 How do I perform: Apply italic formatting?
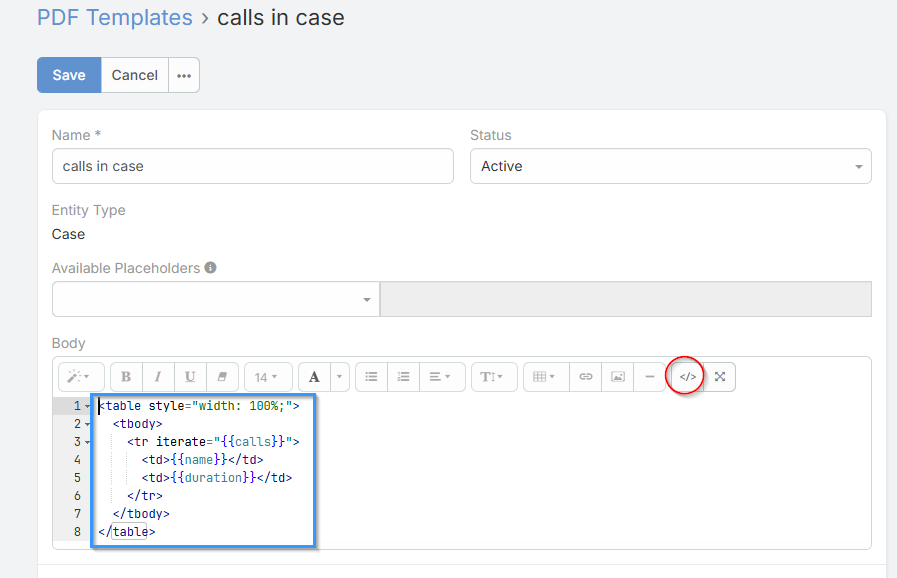click(158, 377)
